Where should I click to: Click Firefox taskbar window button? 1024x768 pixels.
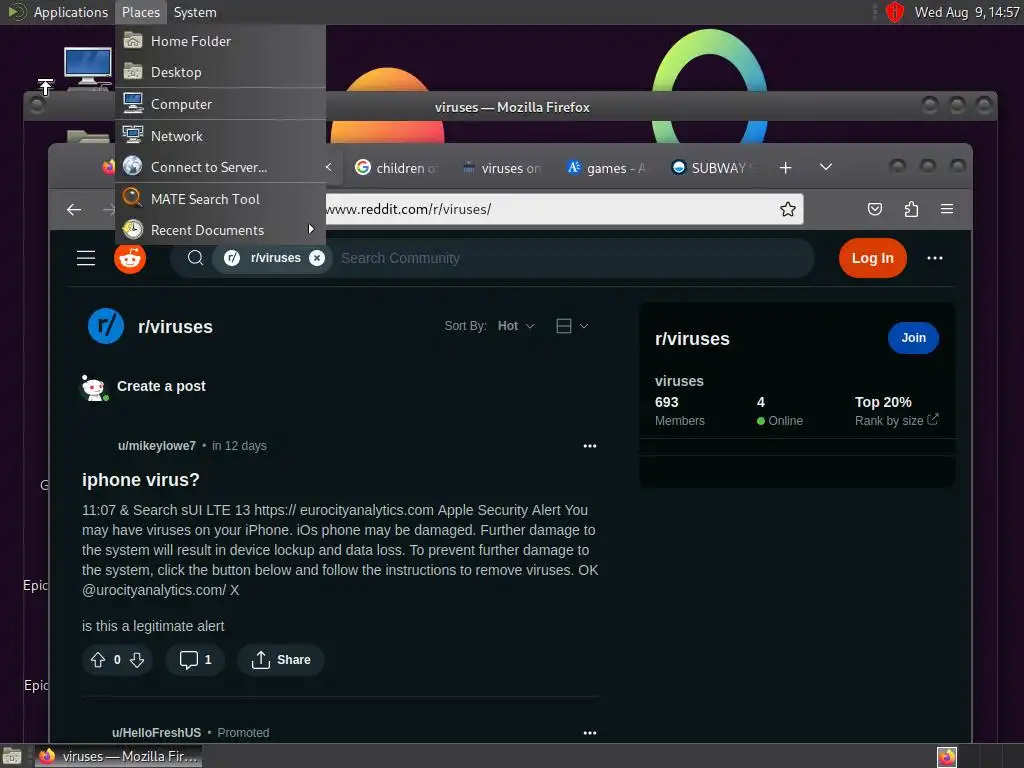[118, 756]
